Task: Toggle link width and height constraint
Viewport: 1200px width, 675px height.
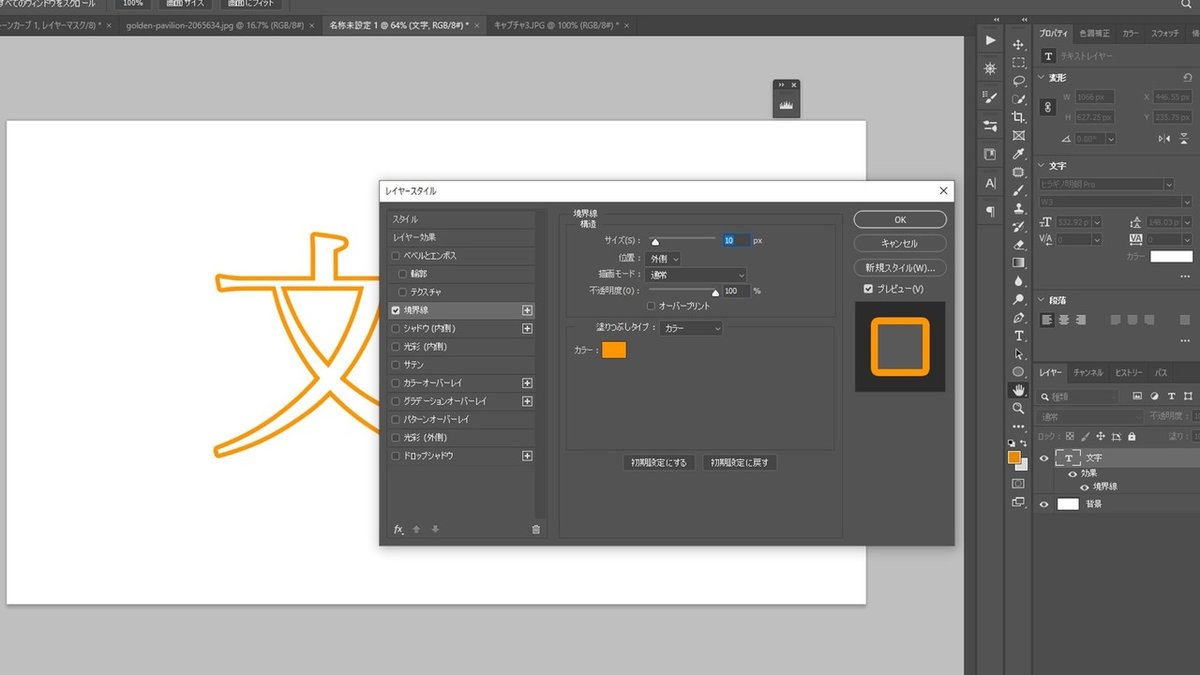Action: [1048, 106]
